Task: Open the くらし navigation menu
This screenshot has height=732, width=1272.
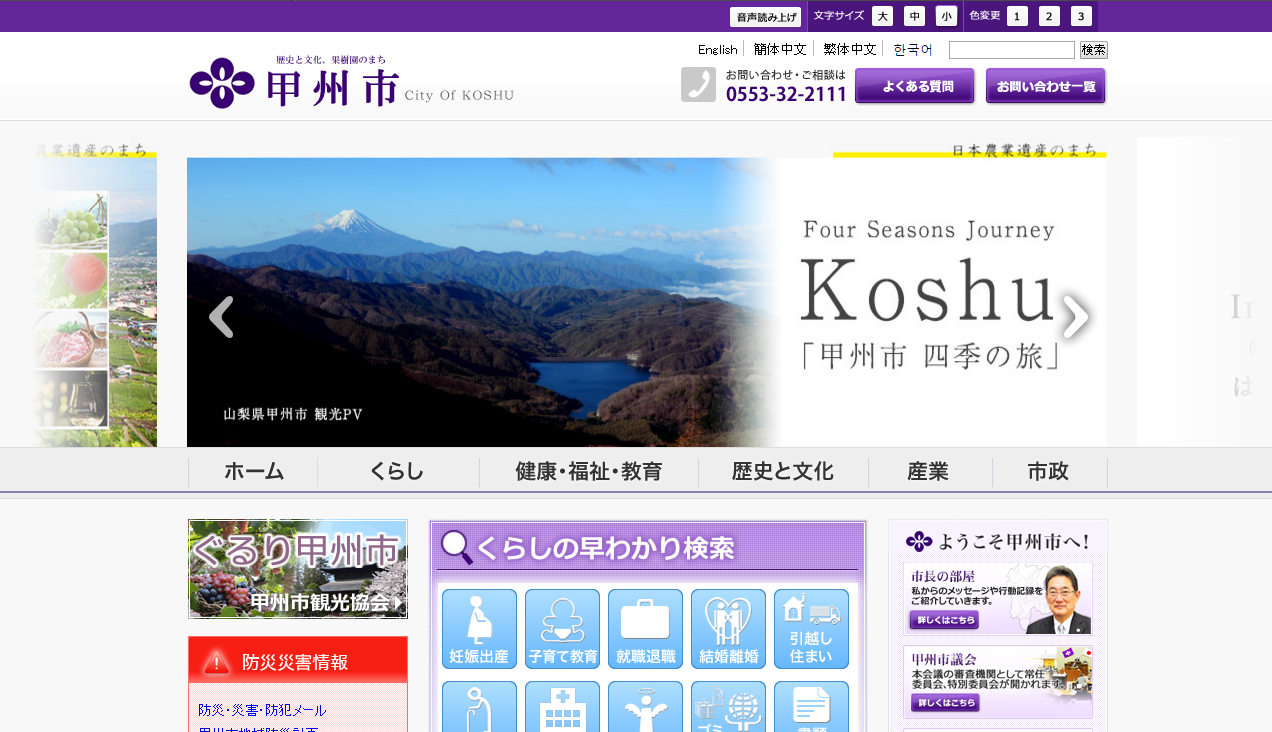Action: [397, 472]
